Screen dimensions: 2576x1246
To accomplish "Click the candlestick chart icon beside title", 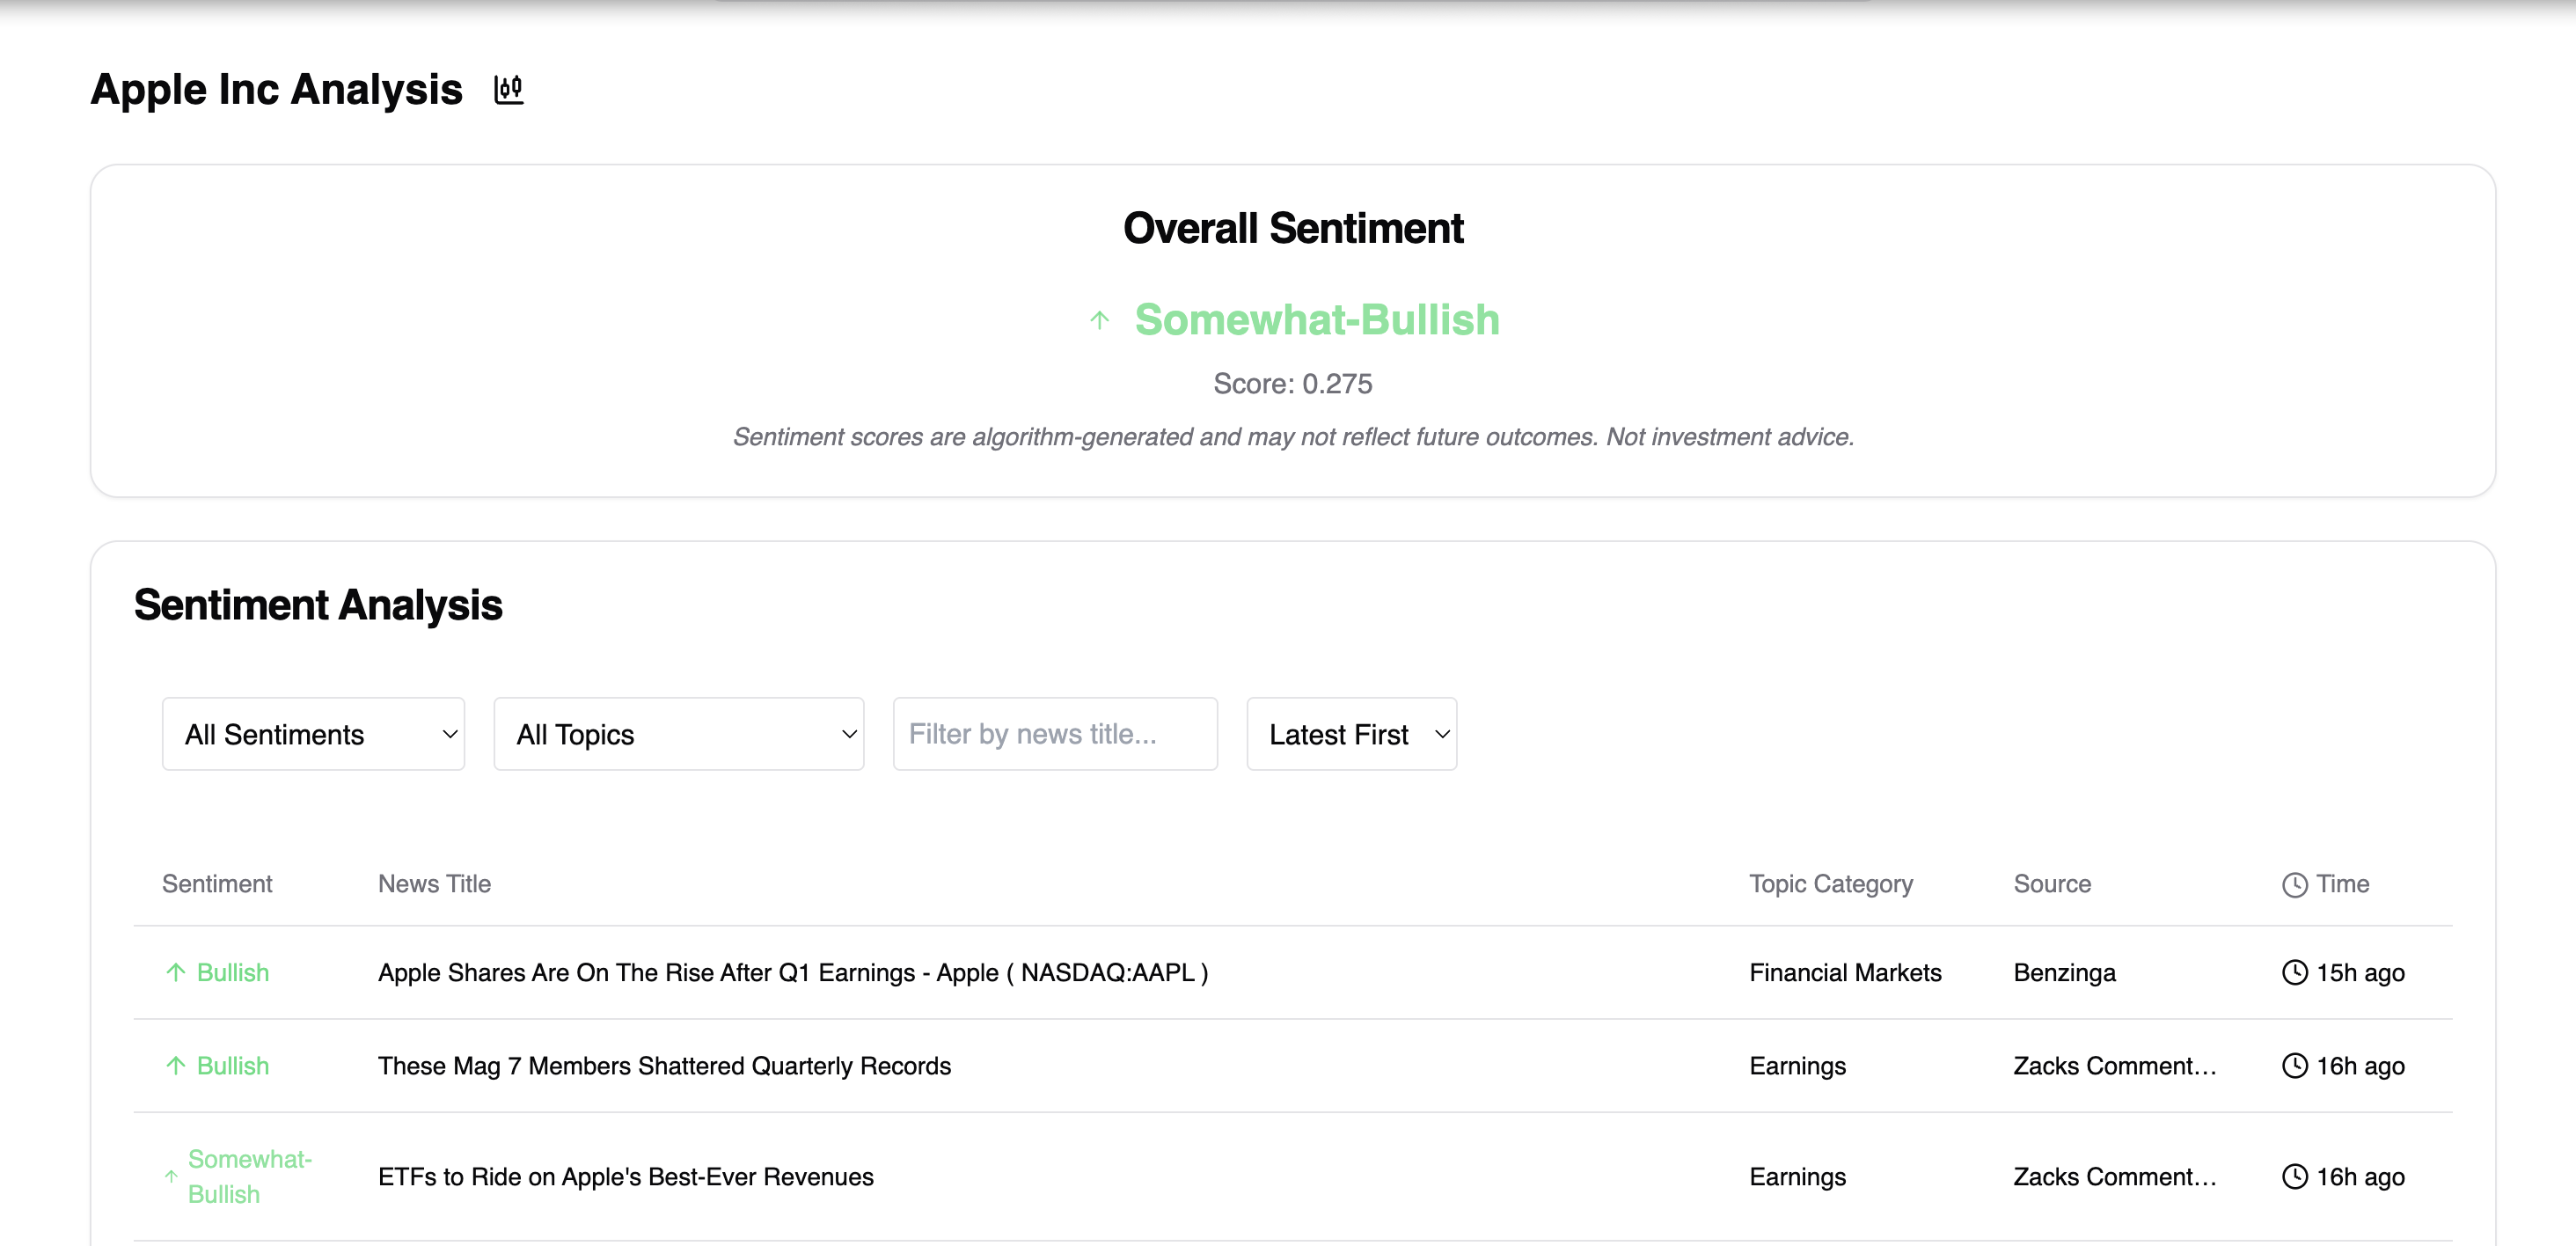I will (x=508, y=90).
